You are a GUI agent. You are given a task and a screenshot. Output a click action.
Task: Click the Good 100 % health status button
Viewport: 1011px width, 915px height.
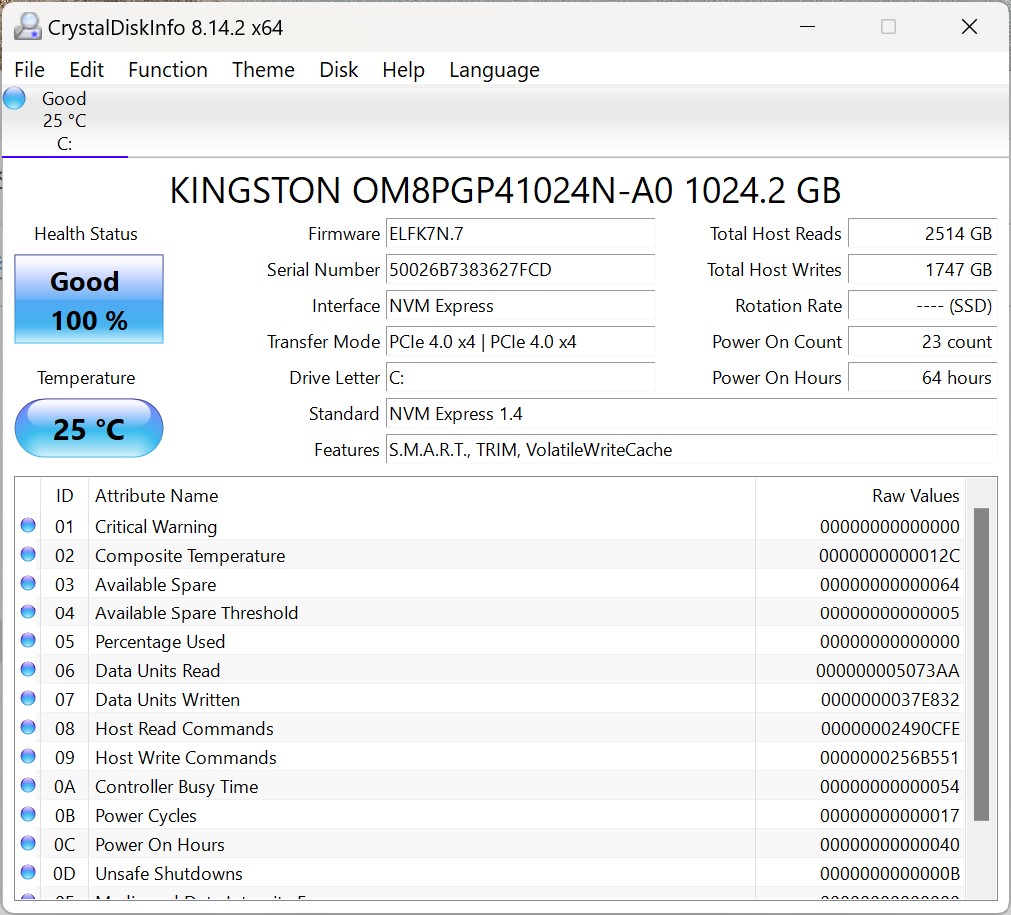tap(89, 300)
